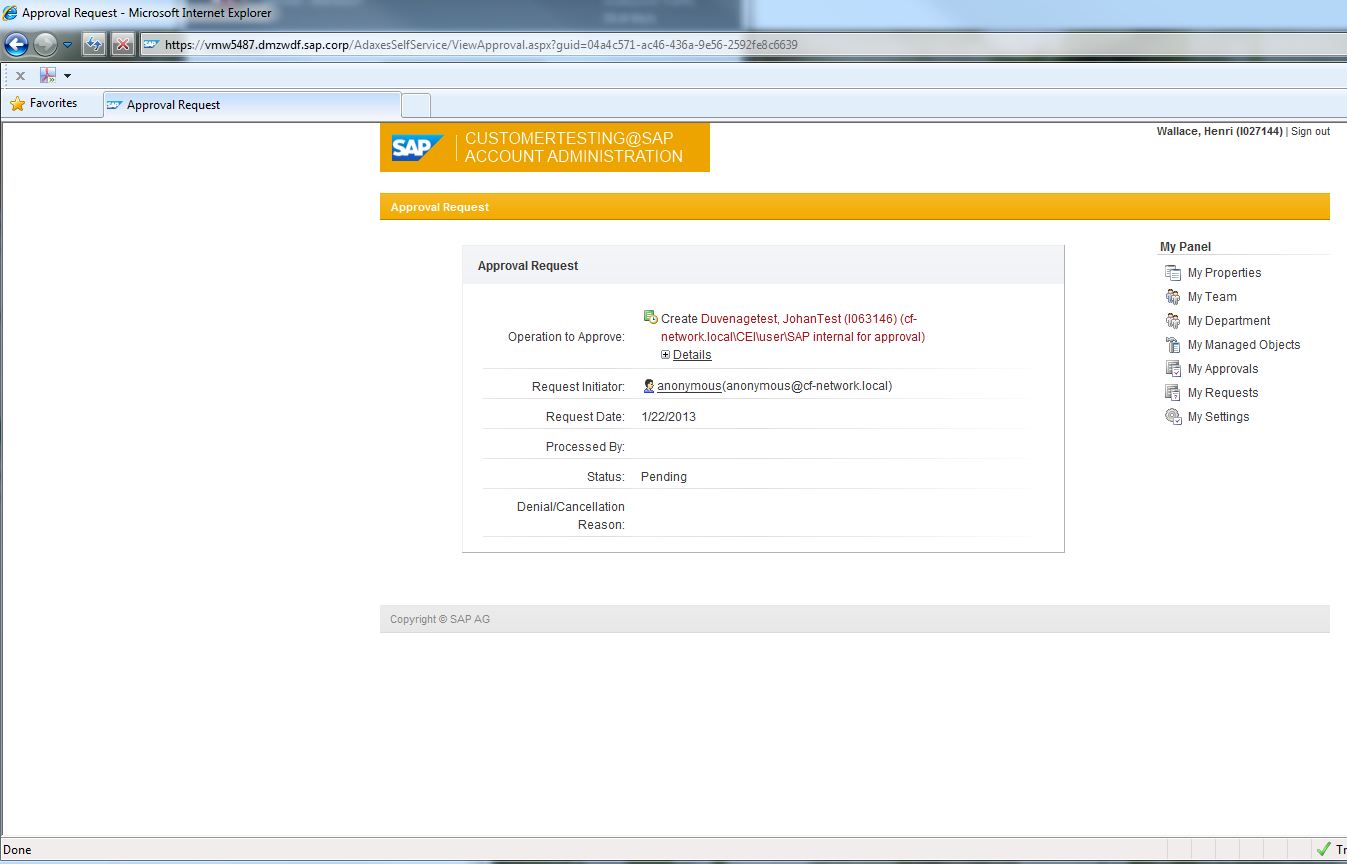Image resolution: width=1347 pixels, height=864 pixels.
Task: Open a new blank tab
Action: click(416, 105)
